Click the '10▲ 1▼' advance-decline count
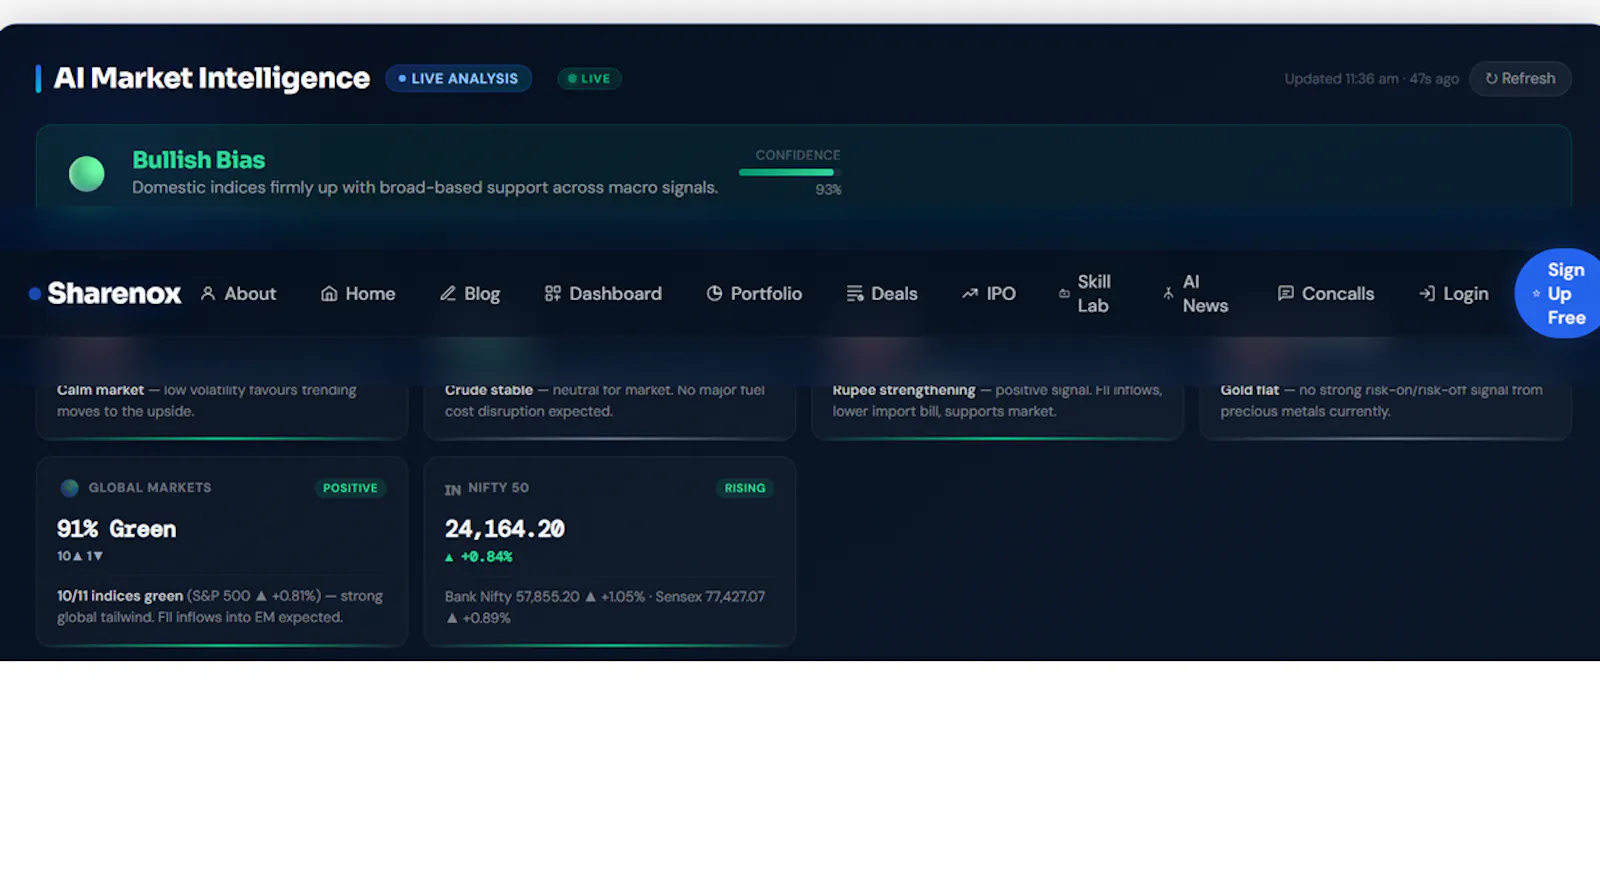Image resolution: width=1600 pixels, height=892 pixels. [80, 556]
